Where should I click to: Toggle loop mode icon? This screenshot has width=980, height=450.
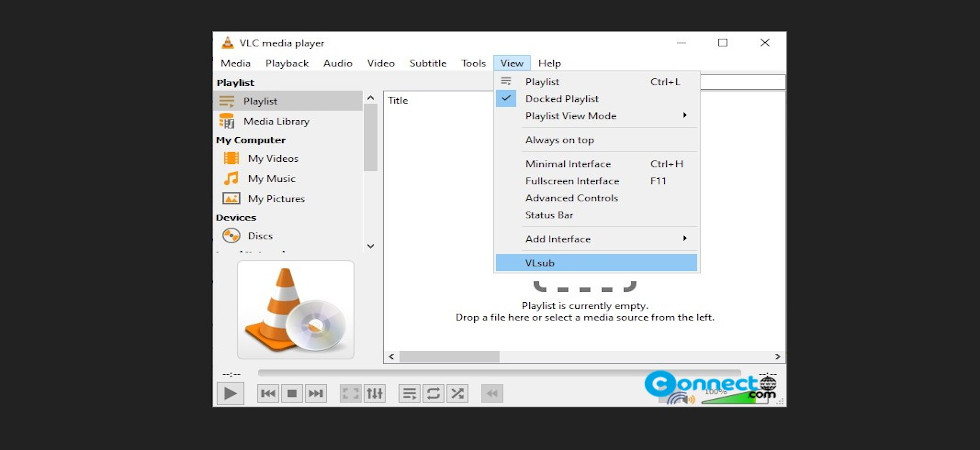coord(433,393)
